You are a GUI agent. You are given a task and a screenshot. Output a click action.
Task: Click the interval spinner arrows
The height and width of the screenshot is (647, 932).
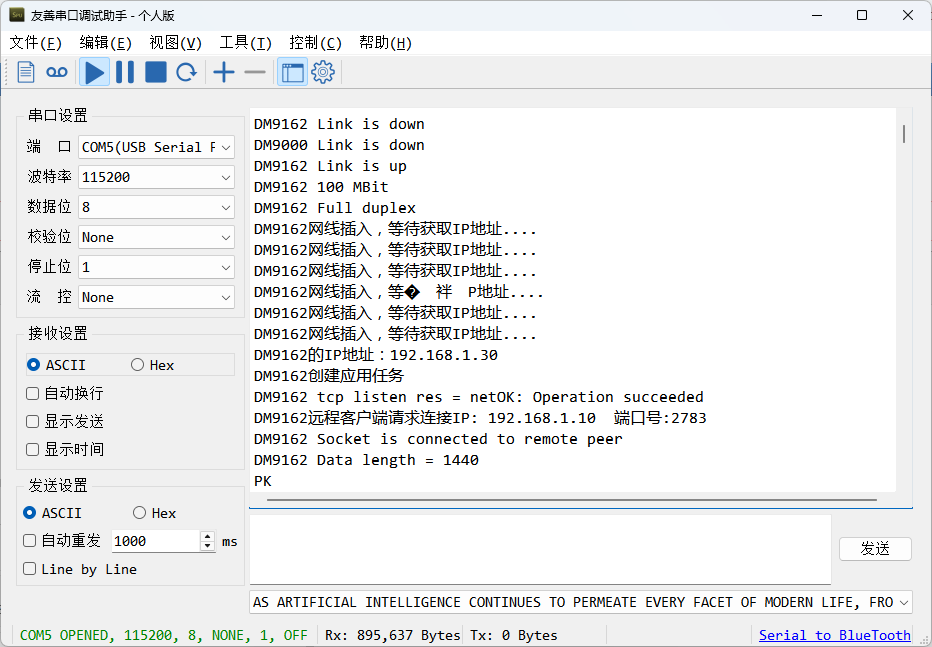[x=207, y=541]
